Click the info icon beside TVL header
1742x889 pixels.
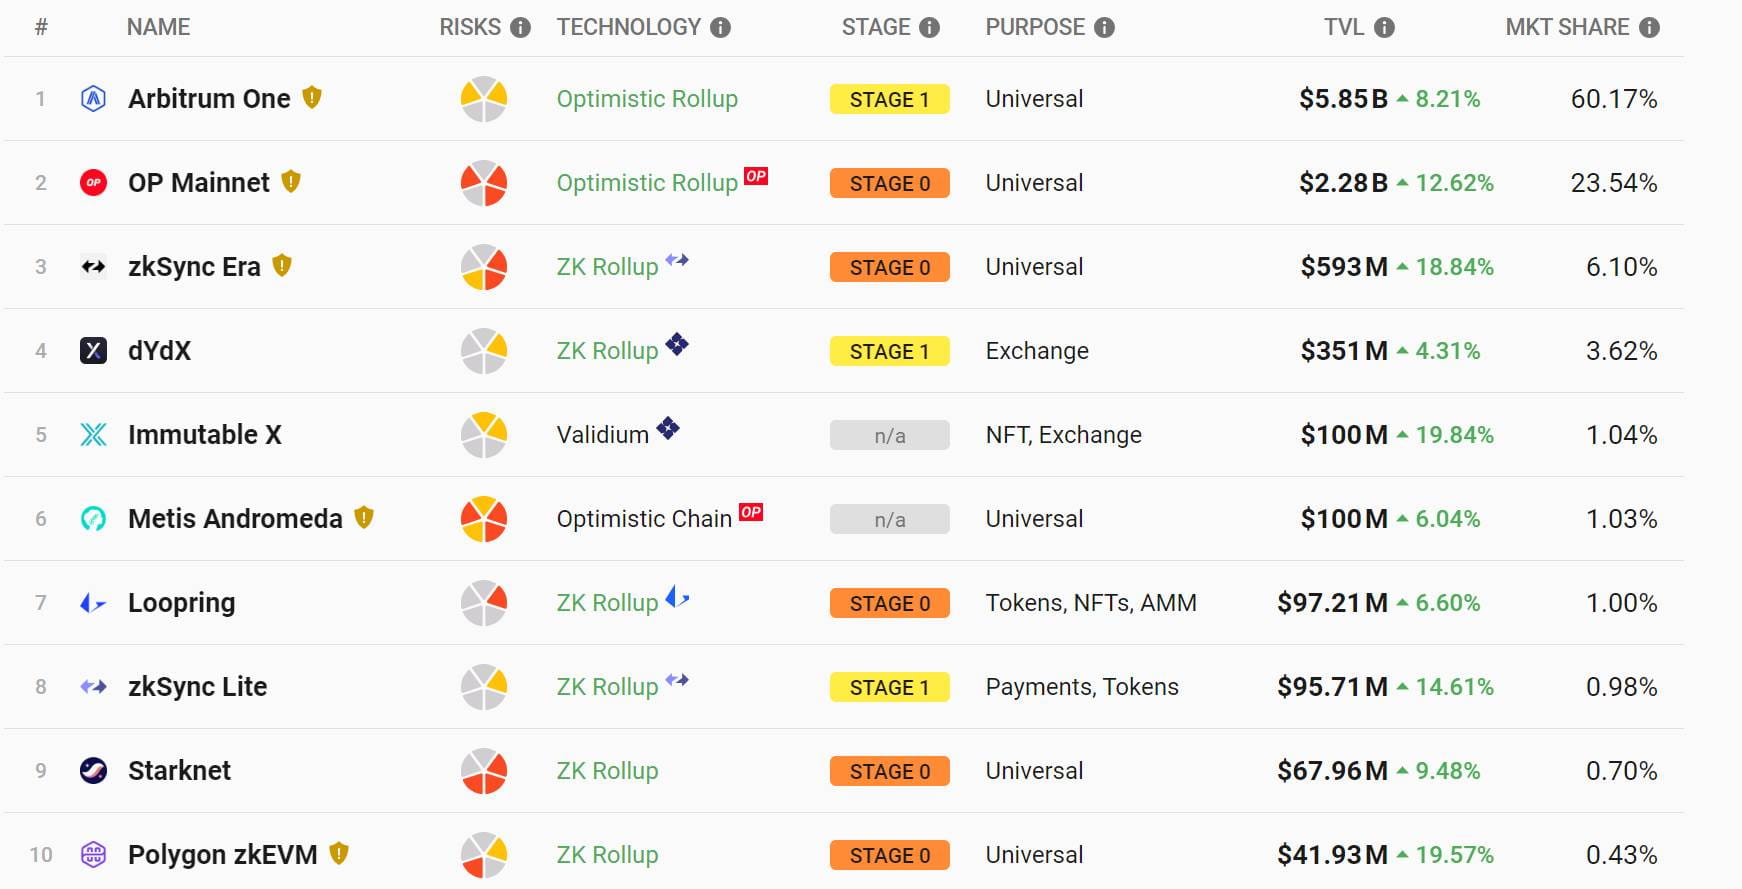[x=1383, y=27]
